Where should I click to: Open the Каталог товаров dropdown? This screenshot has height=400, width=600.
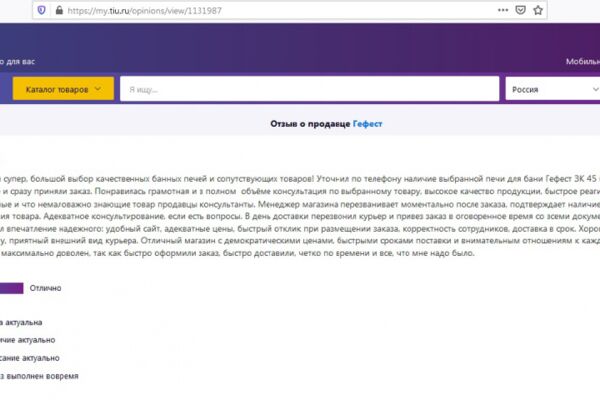point(63,89)
